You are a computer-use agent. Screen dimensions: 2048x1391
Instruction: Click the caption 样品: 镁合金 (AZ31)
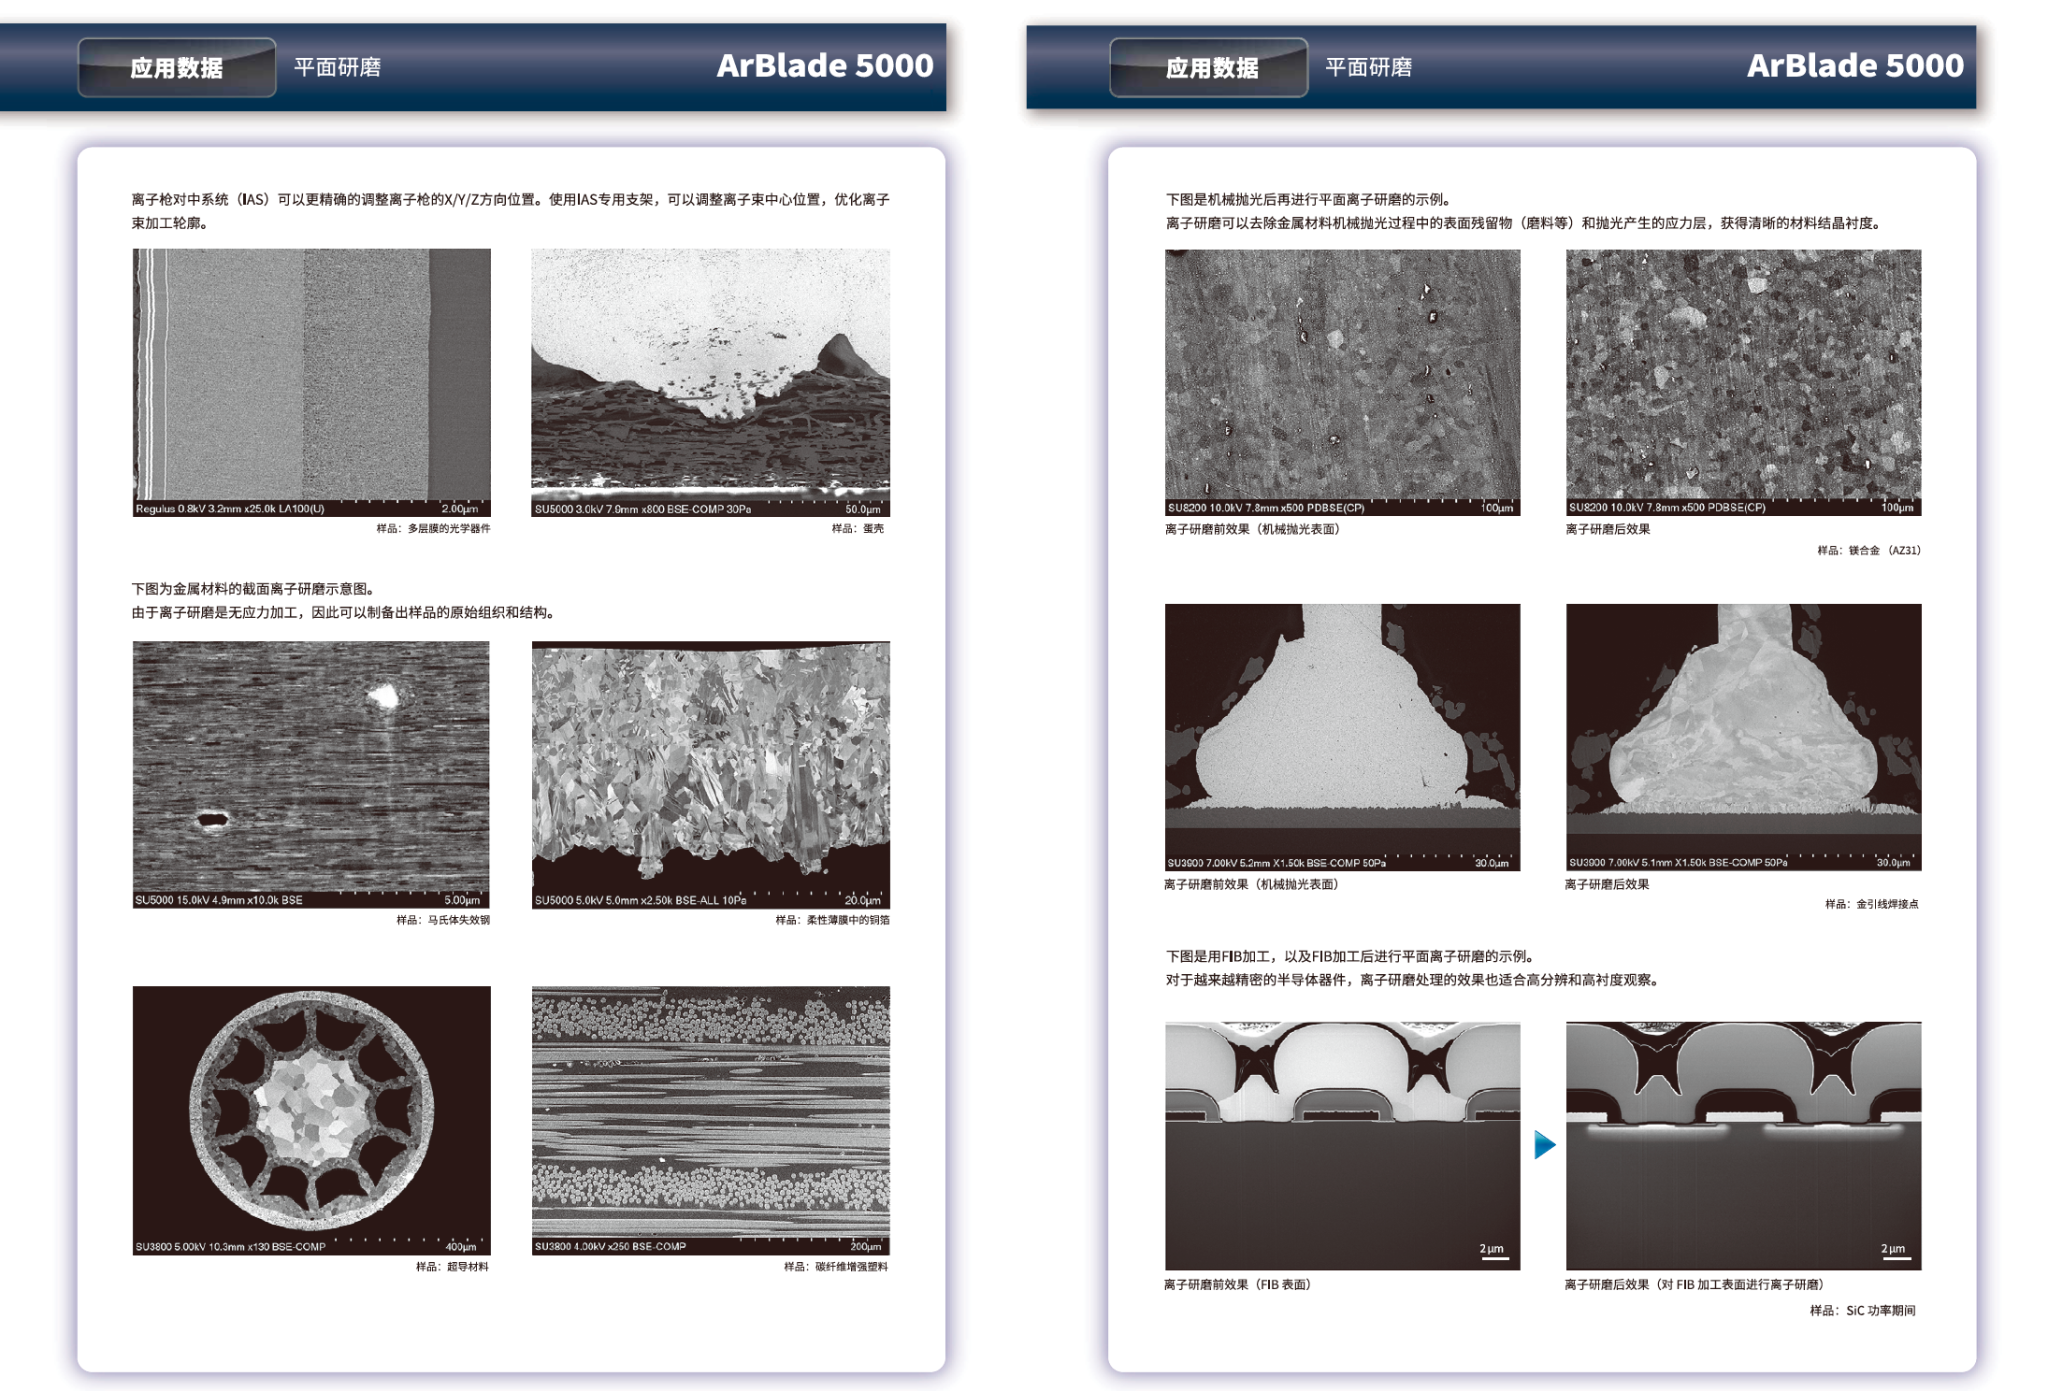tap(1869, 550)
